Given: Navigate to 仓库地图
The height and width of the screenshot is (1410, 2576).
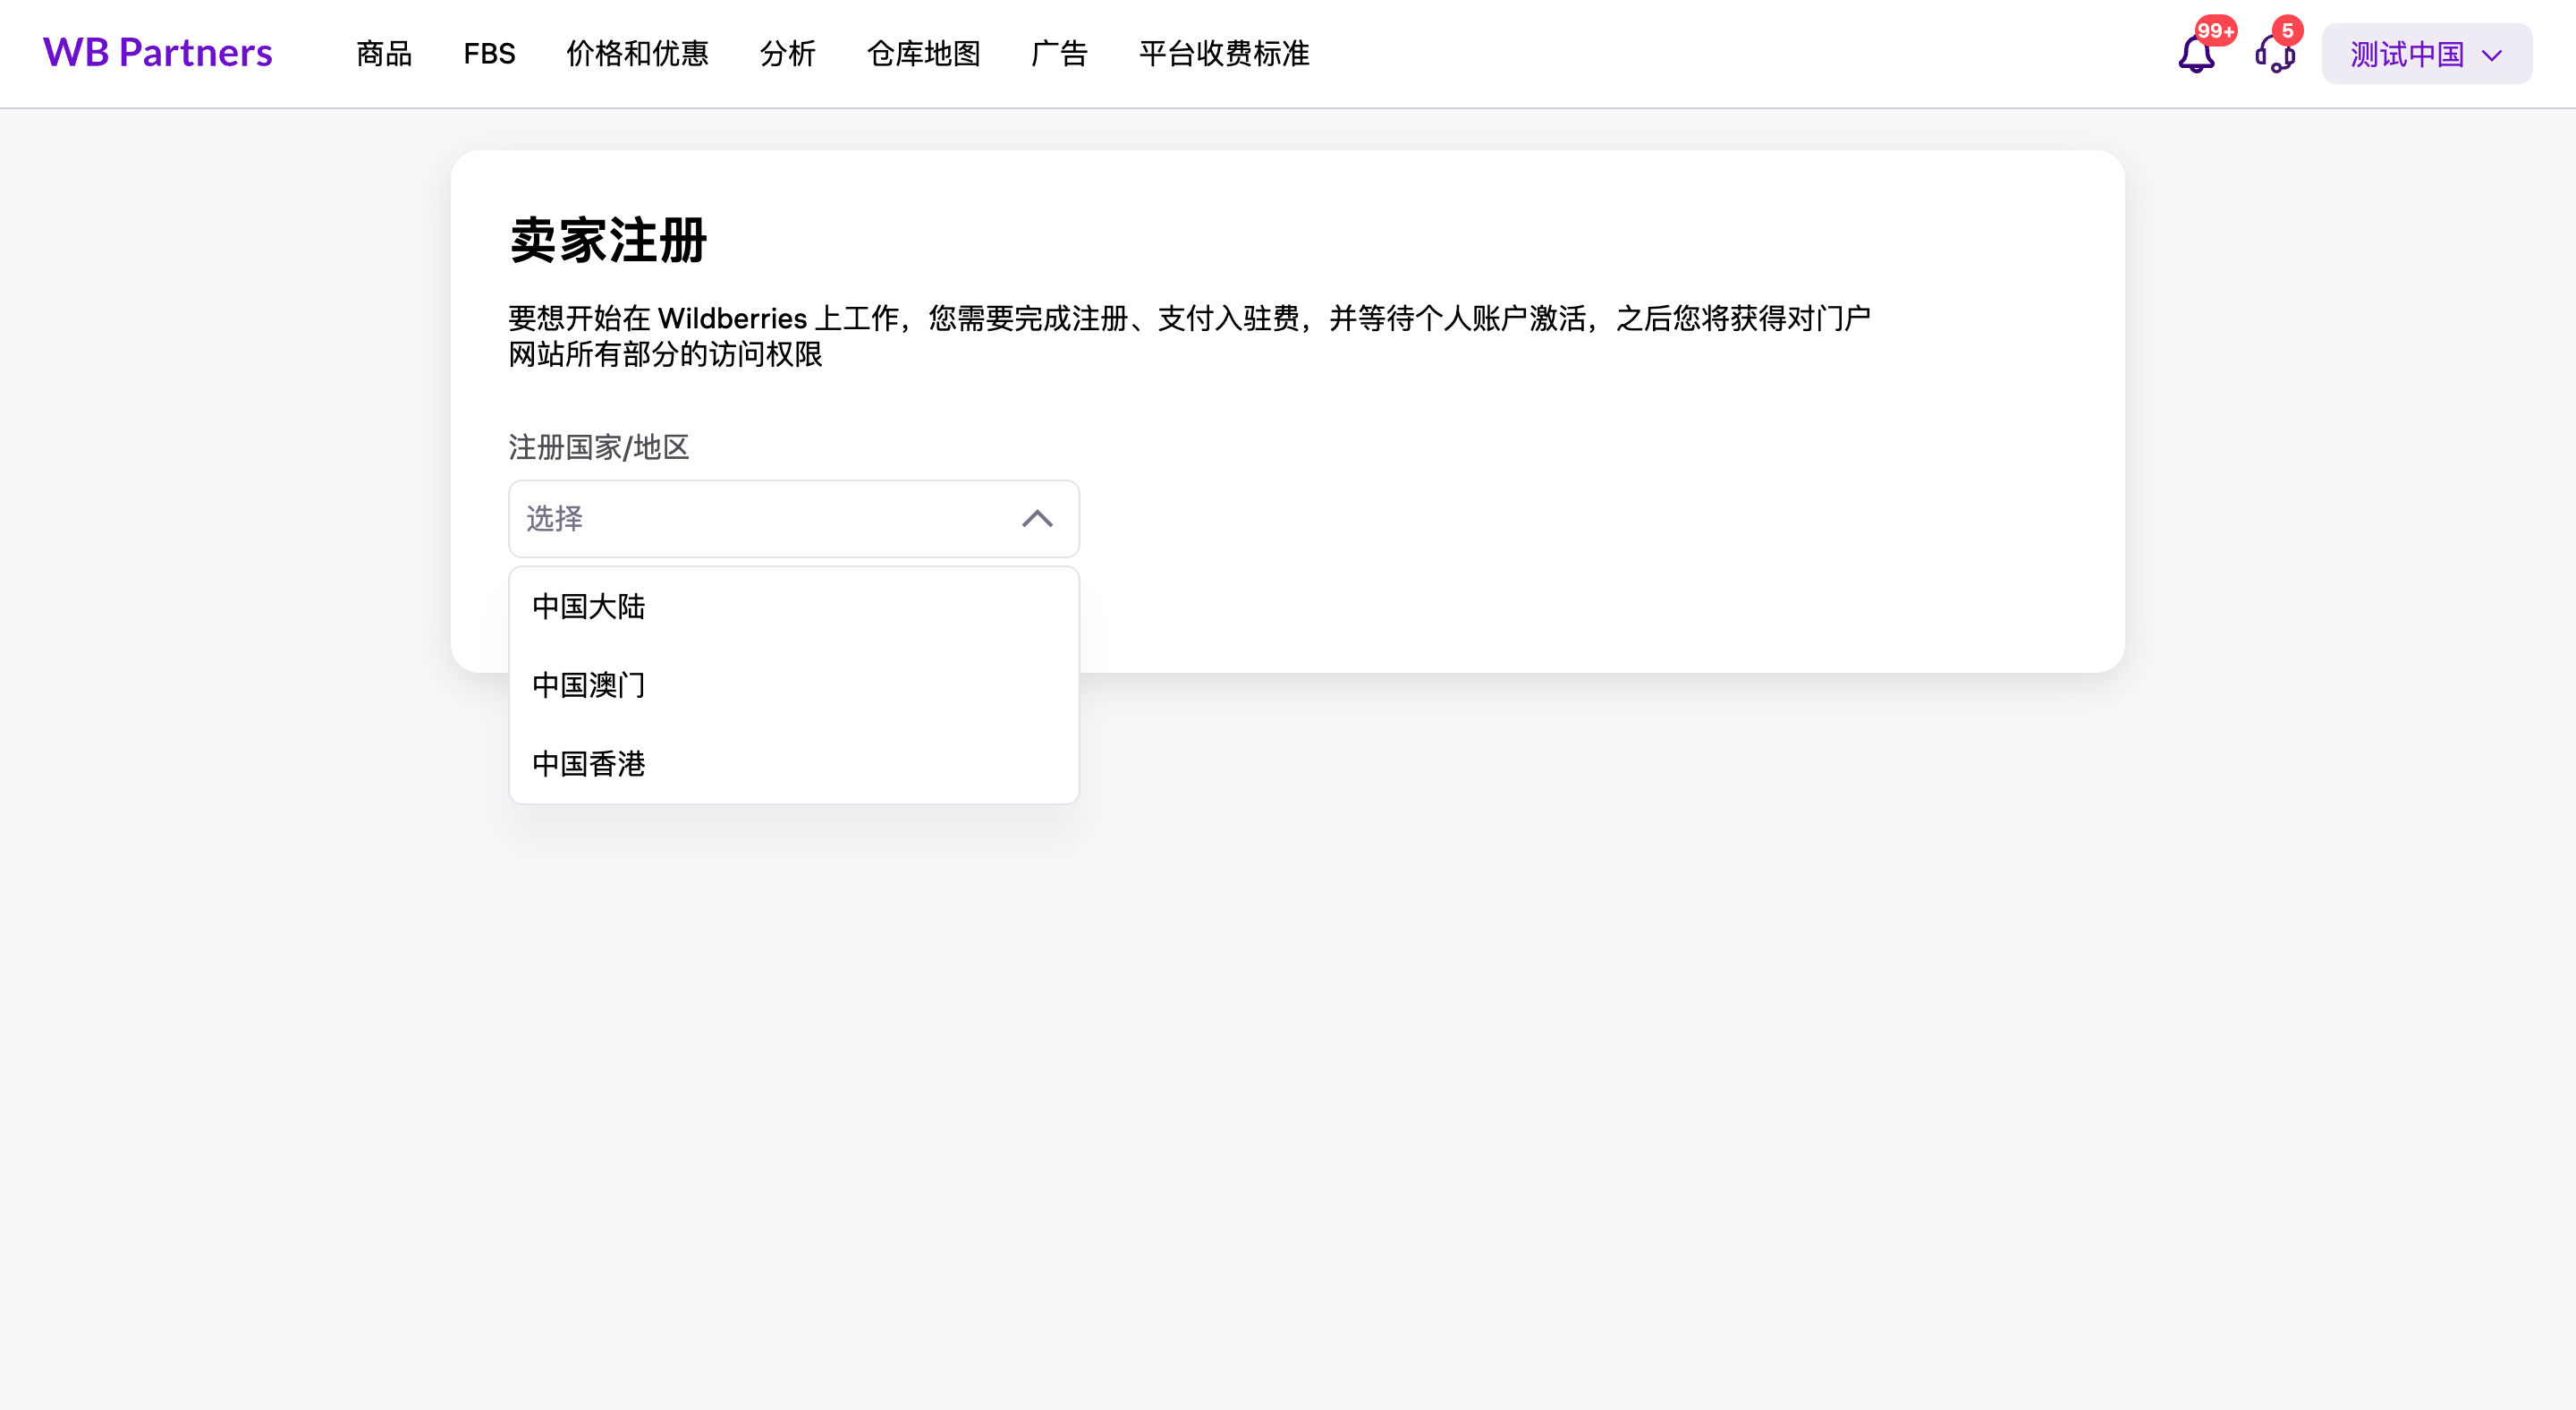Looking at the screenshot, I should [x=923, y=54].
